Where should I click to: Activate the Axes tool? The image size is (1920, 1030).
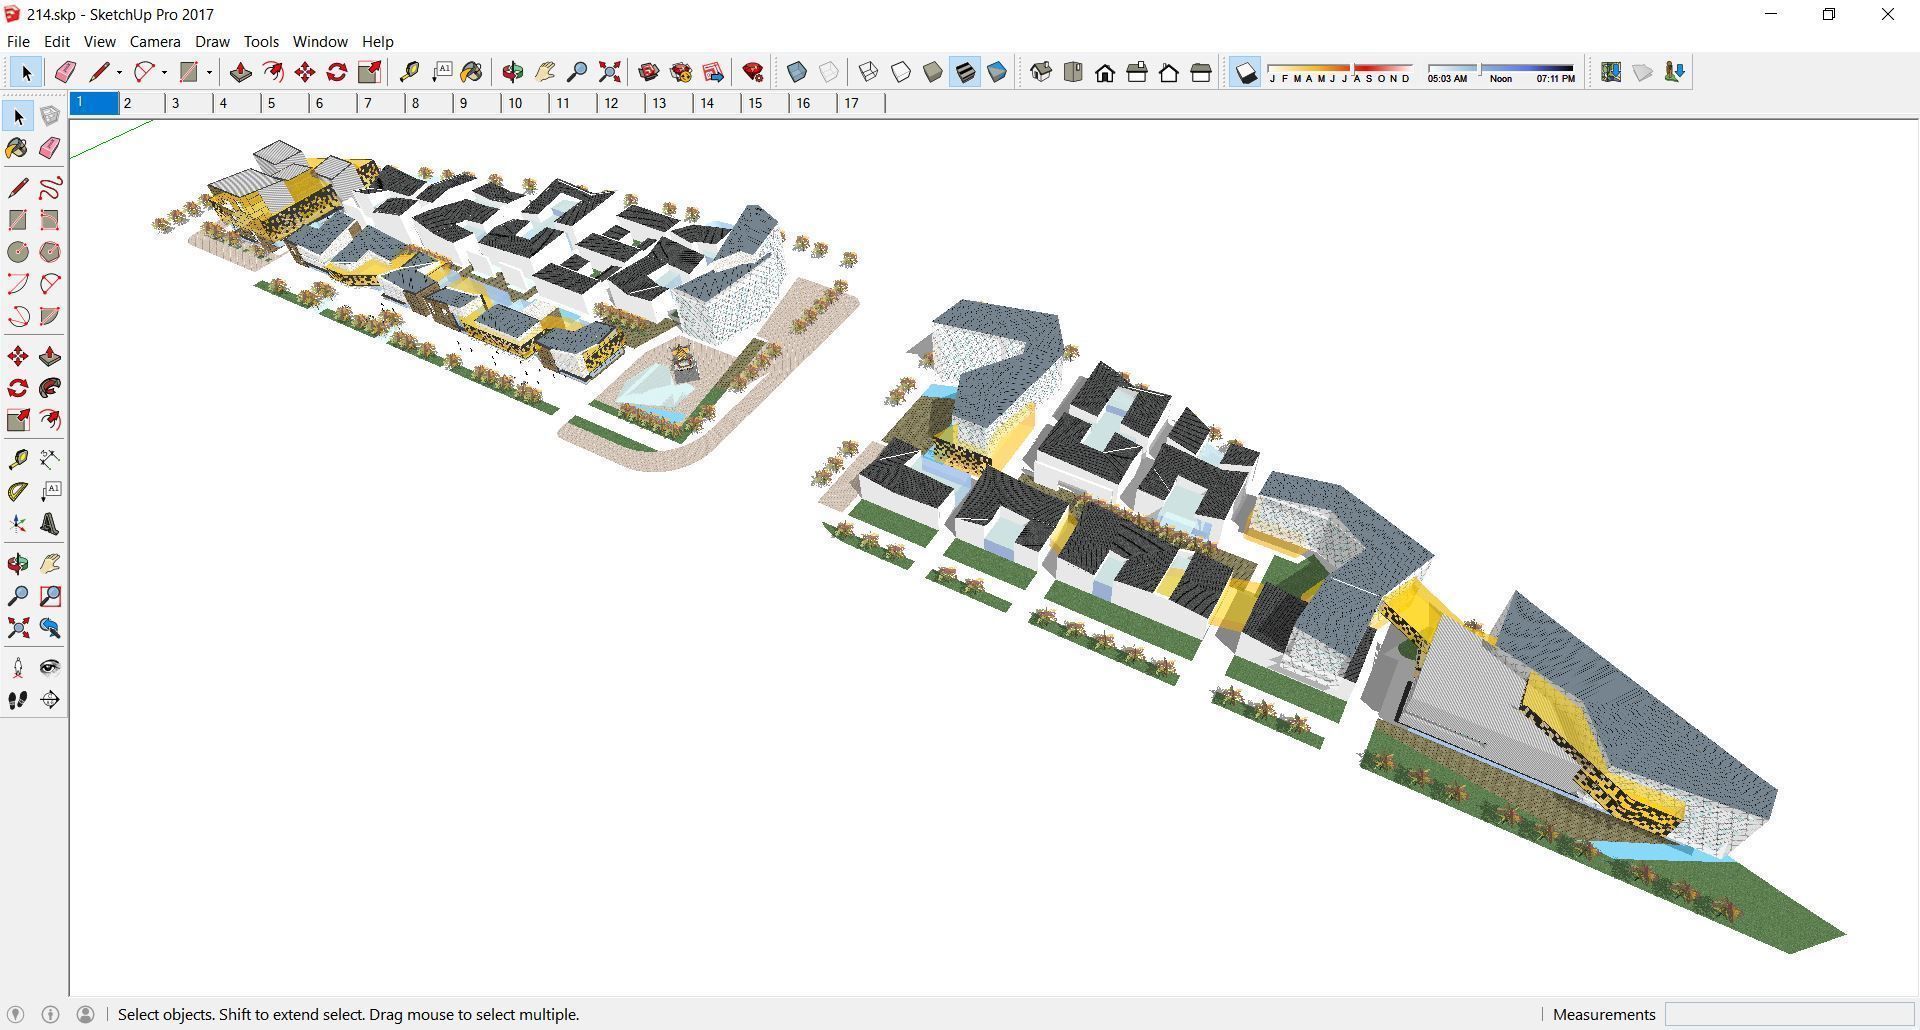(x=18, y=524)
